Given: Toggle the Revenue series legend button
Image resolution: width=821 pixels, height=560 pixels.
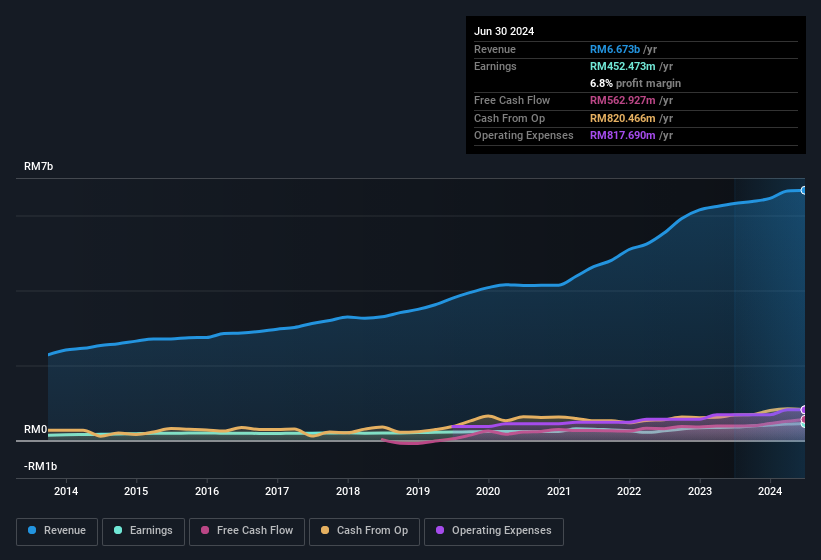Looking at the screenshot, I should [57, 531].
